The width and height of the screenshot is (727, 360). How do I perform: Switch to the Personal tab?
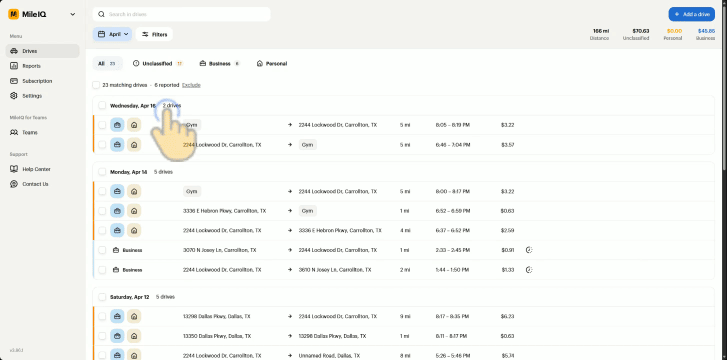click(272, 64)
